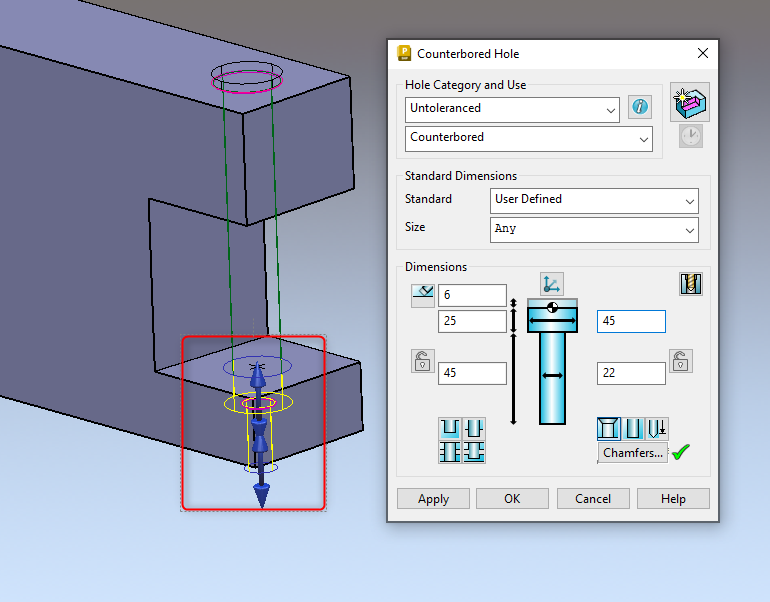Select the through-hole end condition icon
This screenshot has width=770, height=602.
(x=609, y=429)
